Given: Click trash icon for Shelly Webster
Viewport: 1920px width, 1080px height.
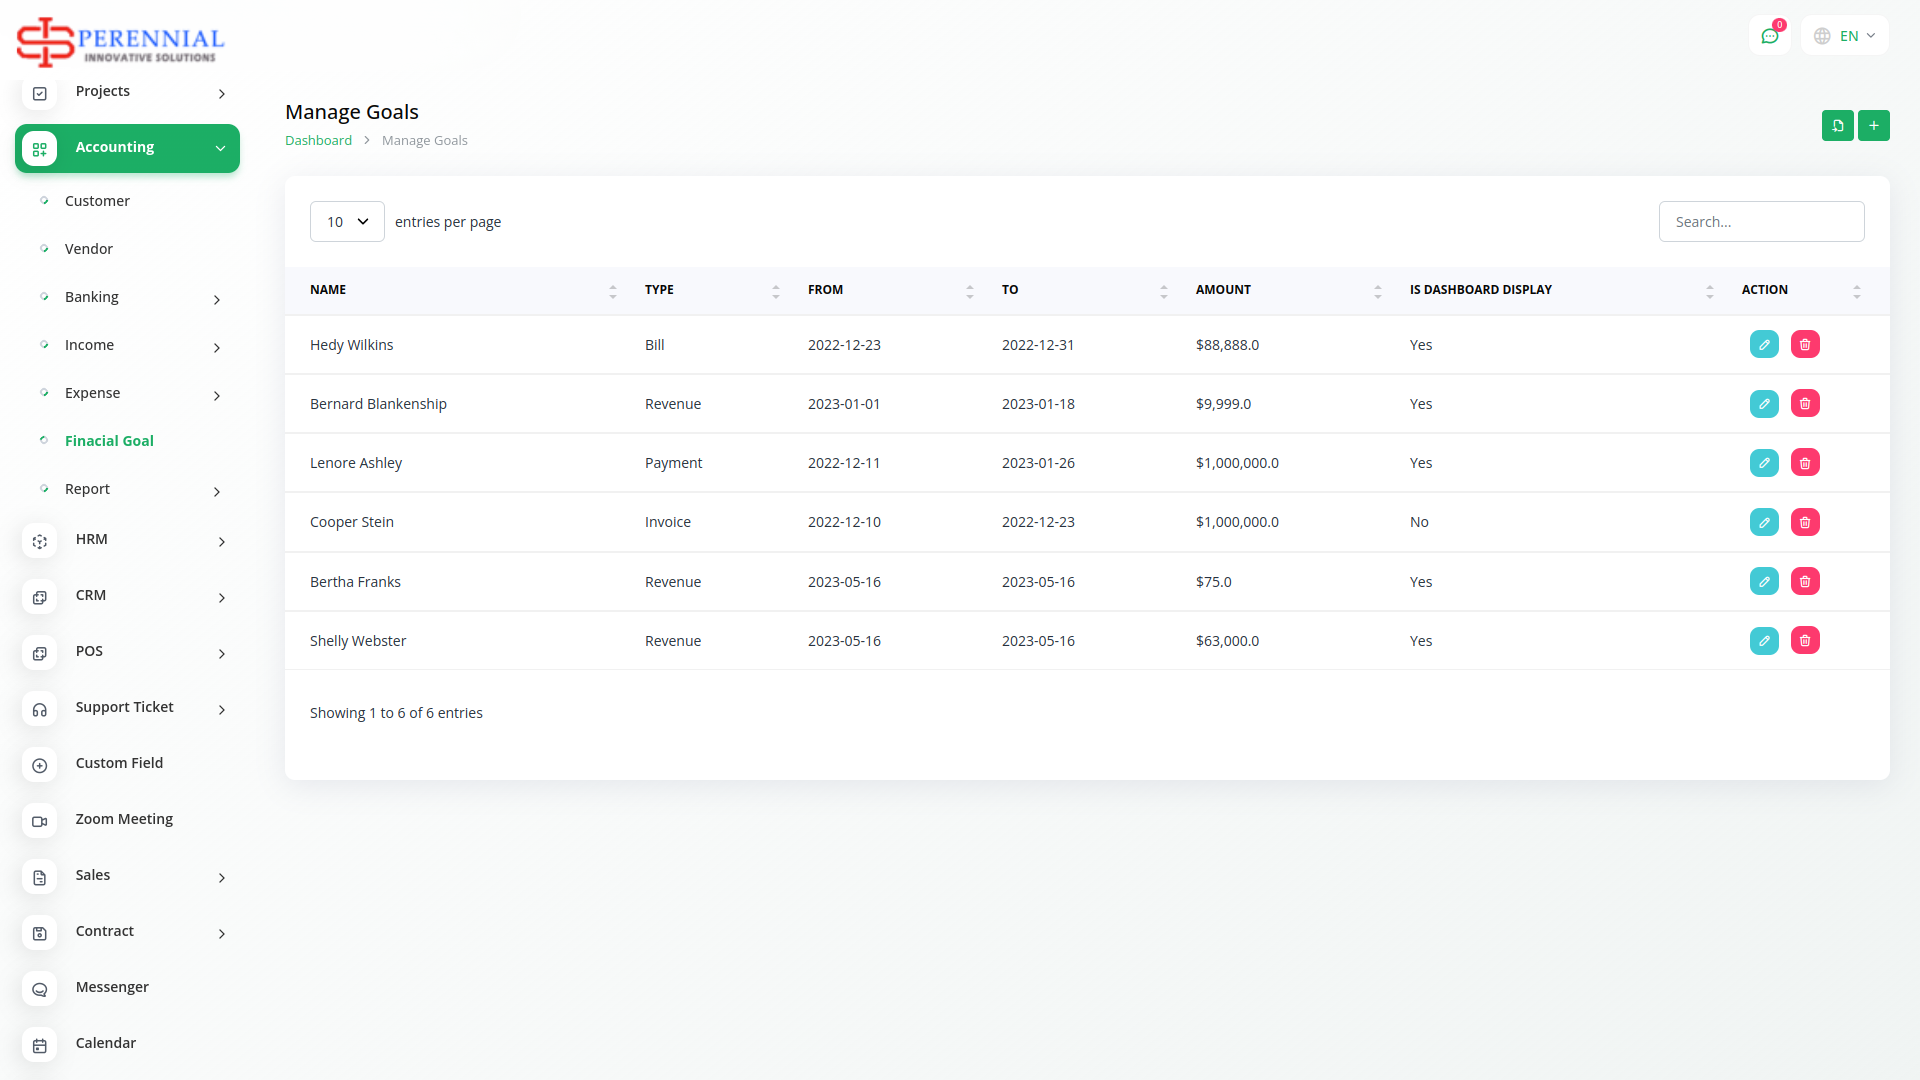Looking at the screenshot, I should (1805, 641).
